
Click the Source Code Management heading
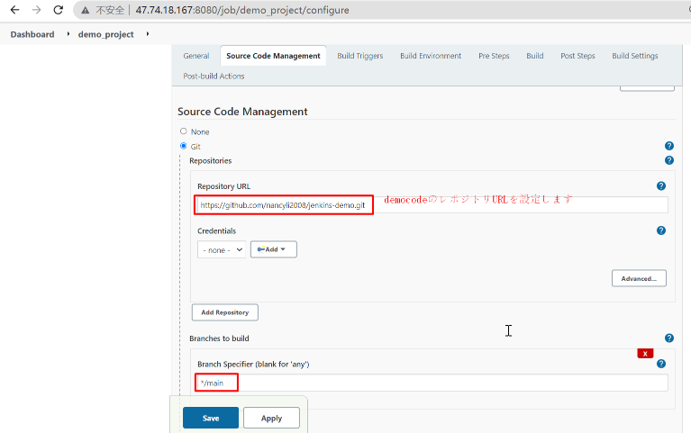242,111
